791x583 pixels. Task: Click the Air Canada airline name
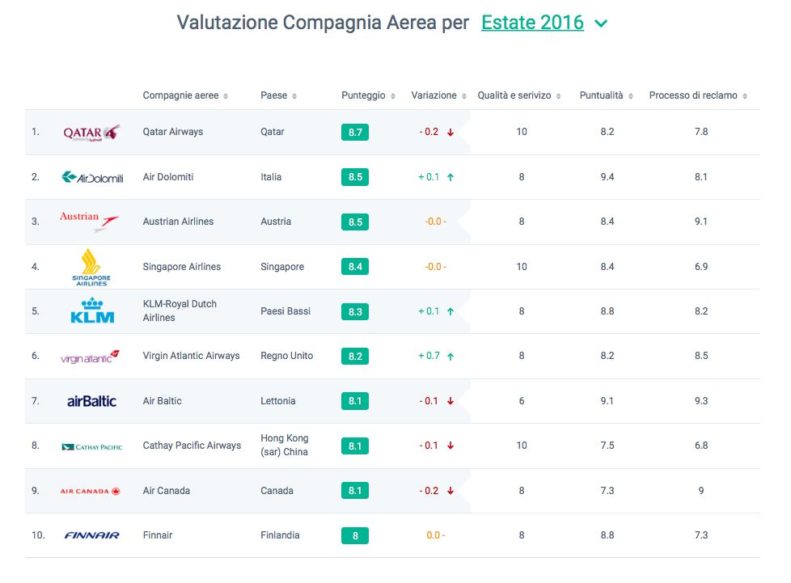click(166, 491)
